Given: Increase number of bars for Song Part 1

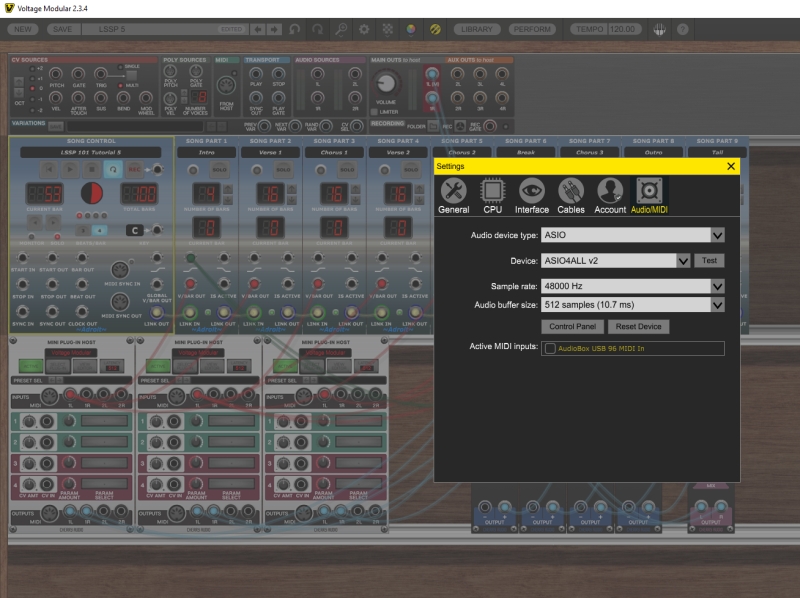Looking at the screenshot, I should pyautogui.click(x=228, y=189).
